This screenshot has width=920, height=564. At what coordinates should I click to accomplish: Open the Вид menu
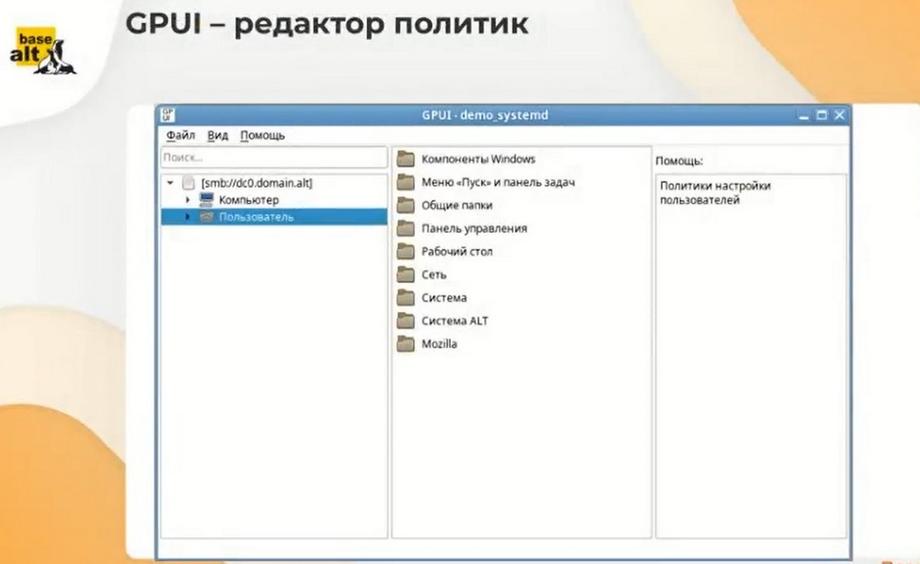[218, 136]
